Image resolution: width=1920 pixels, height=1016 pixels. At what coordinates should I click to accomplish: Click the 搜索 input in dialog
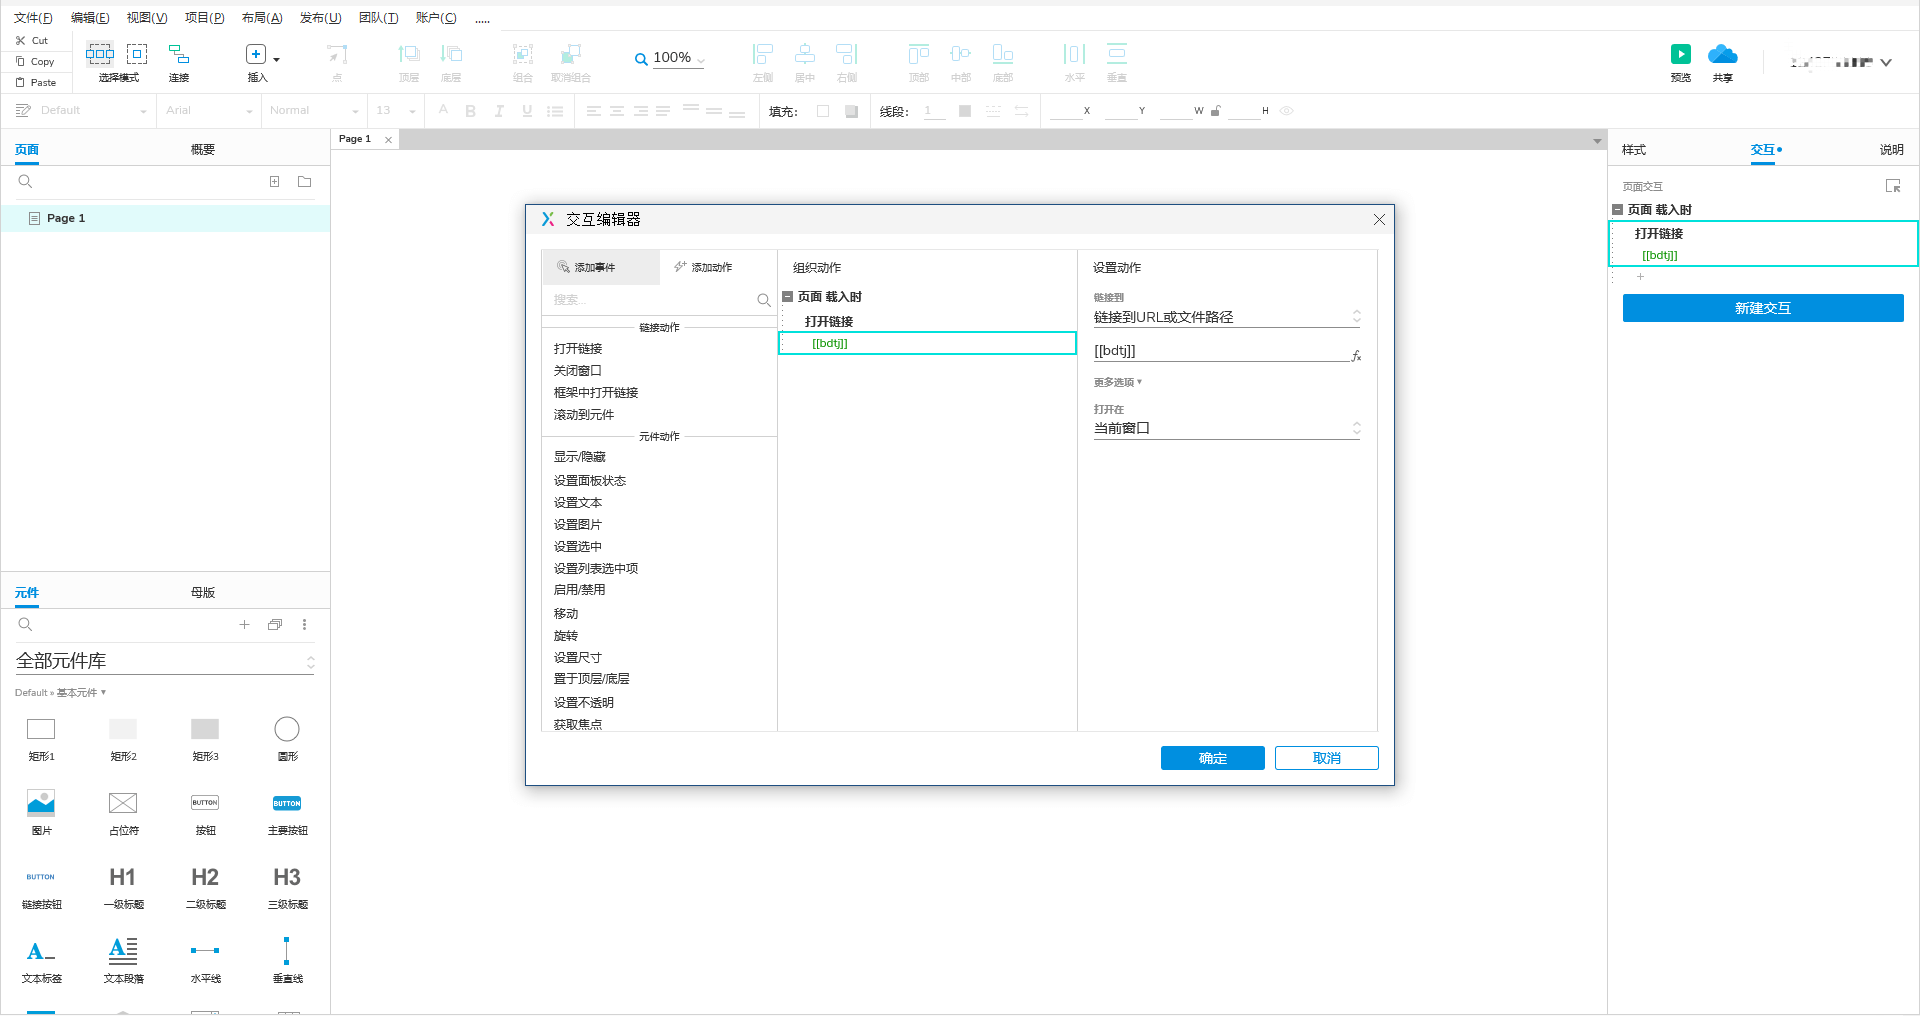pos(650,300)
